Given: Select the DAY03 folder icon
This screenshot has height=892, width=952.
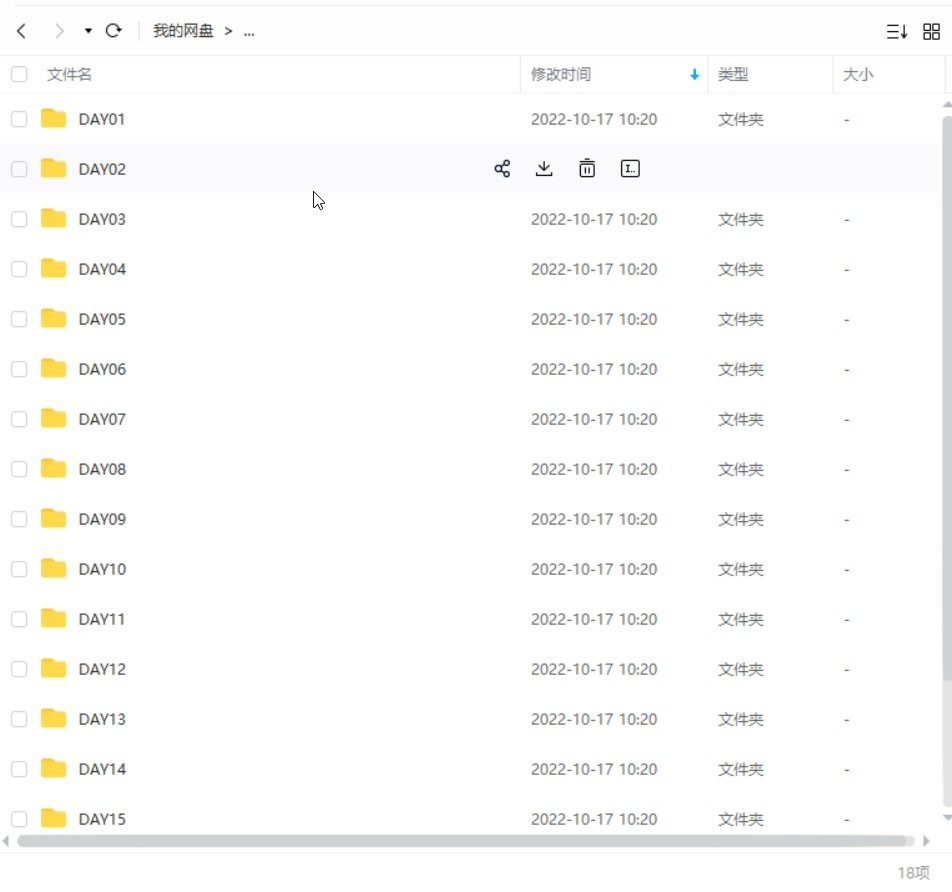Looking at the screenshot, I should pos(53,218).
